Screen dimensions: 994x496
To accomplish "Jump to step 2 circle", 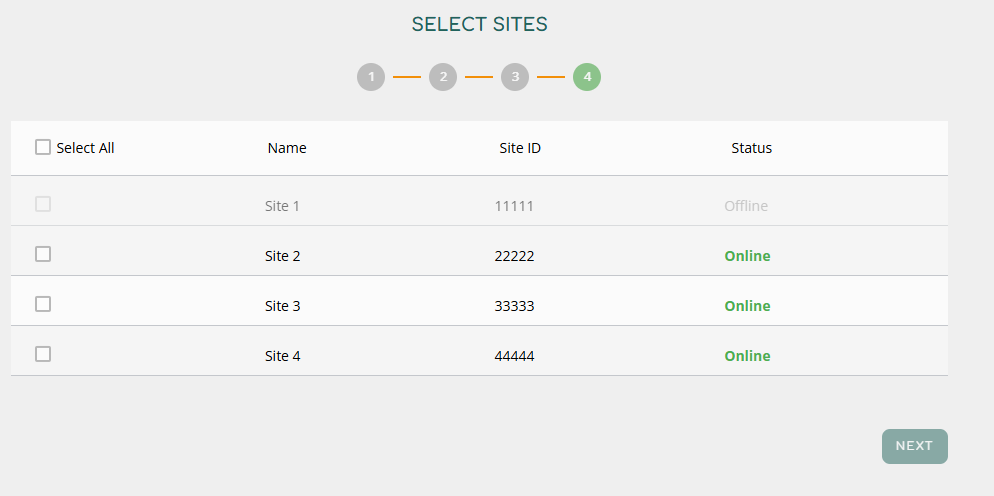I will coord(443,77).
